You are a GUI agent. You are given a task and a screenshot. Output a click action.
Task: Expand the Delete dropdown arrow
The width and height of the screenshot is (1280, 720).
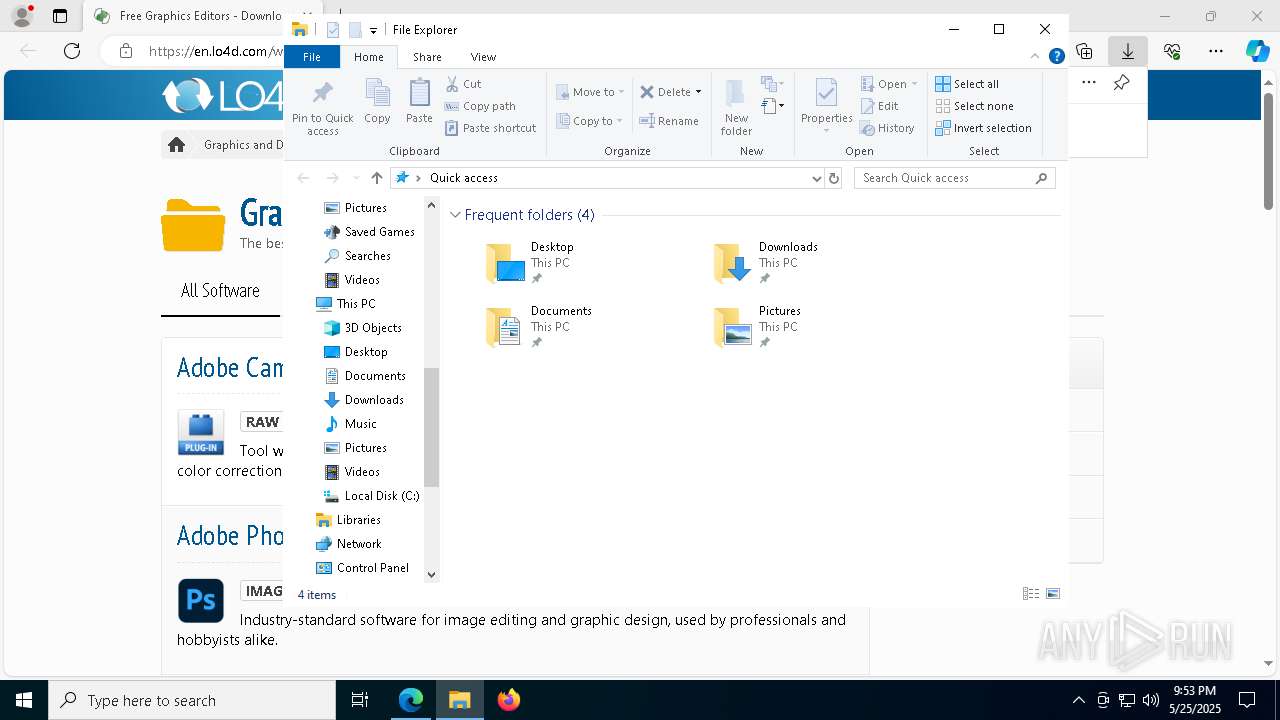coord(698,92)
